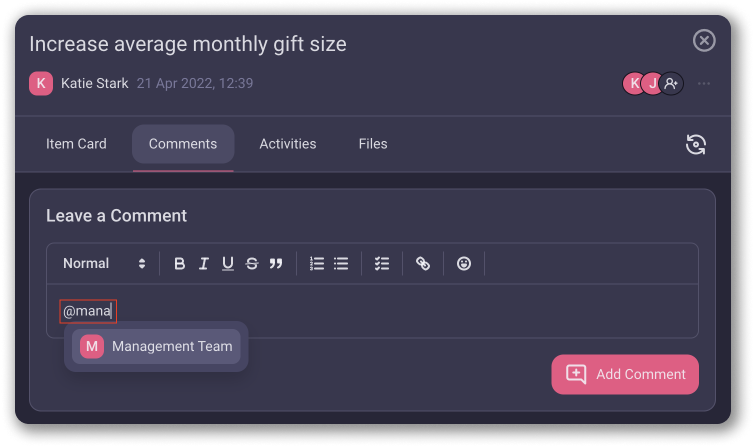Insert a numbered list
The image size is (754, 447).
coord(317,264)
